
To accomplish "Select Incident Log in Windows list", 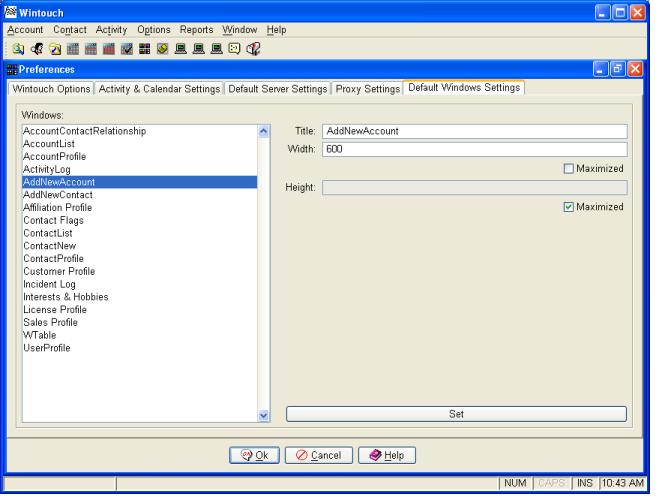I will tap(139, 284).
